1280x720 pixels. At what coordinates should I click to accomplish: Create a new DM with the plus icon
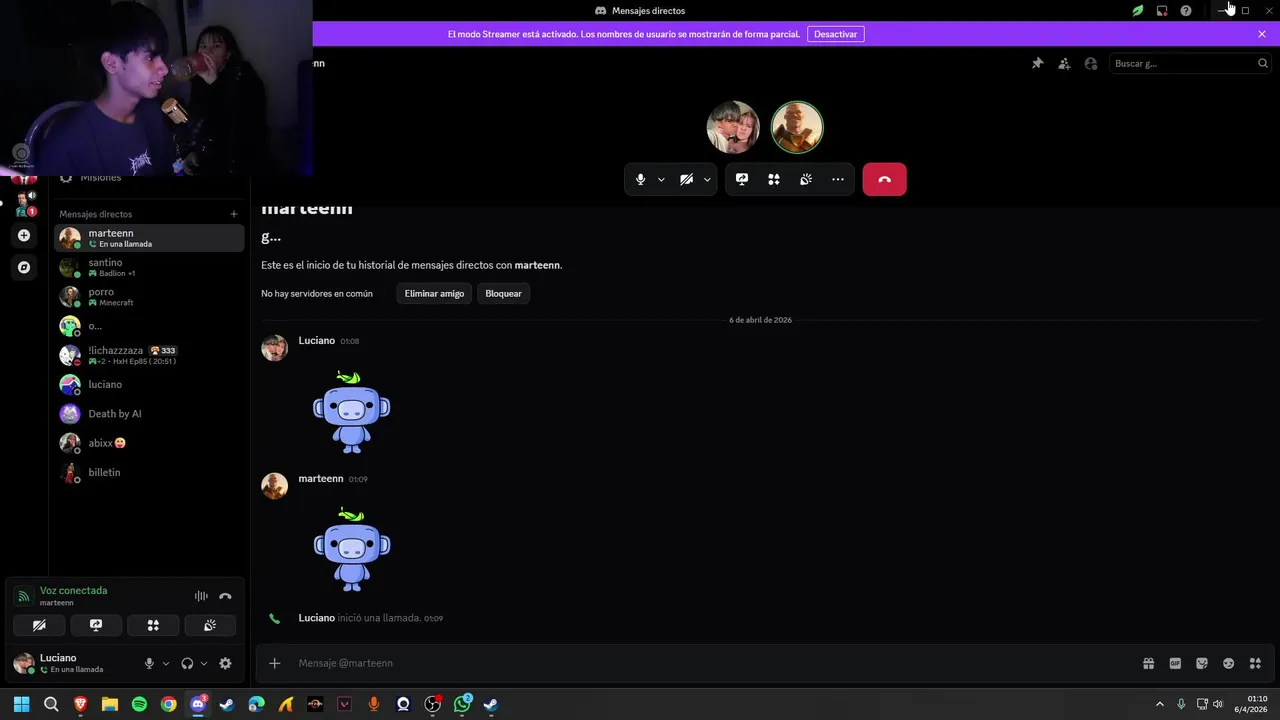pos(234,214)
